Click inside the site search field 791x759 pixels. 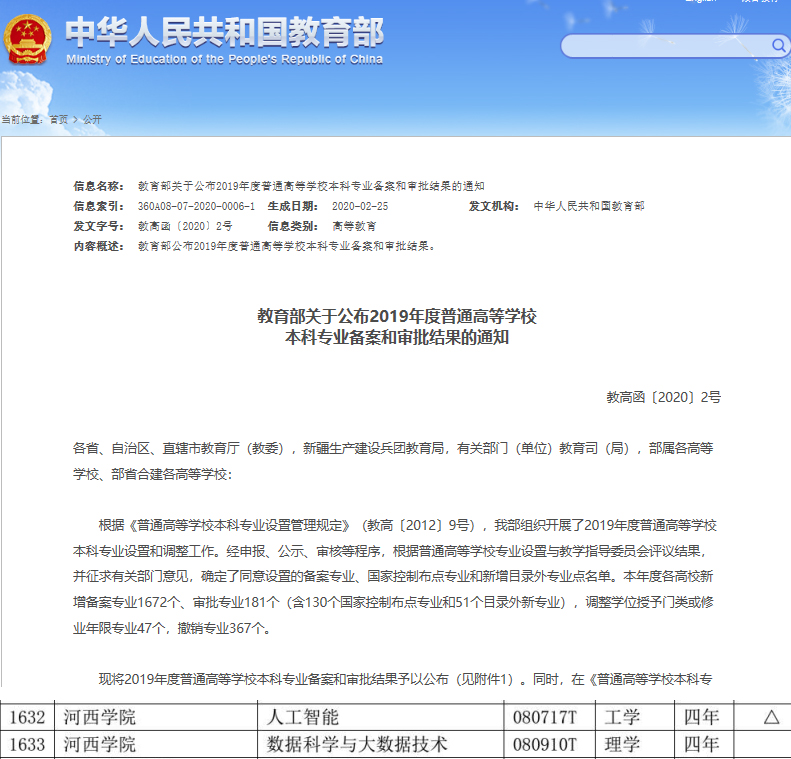tap(666, 46)
